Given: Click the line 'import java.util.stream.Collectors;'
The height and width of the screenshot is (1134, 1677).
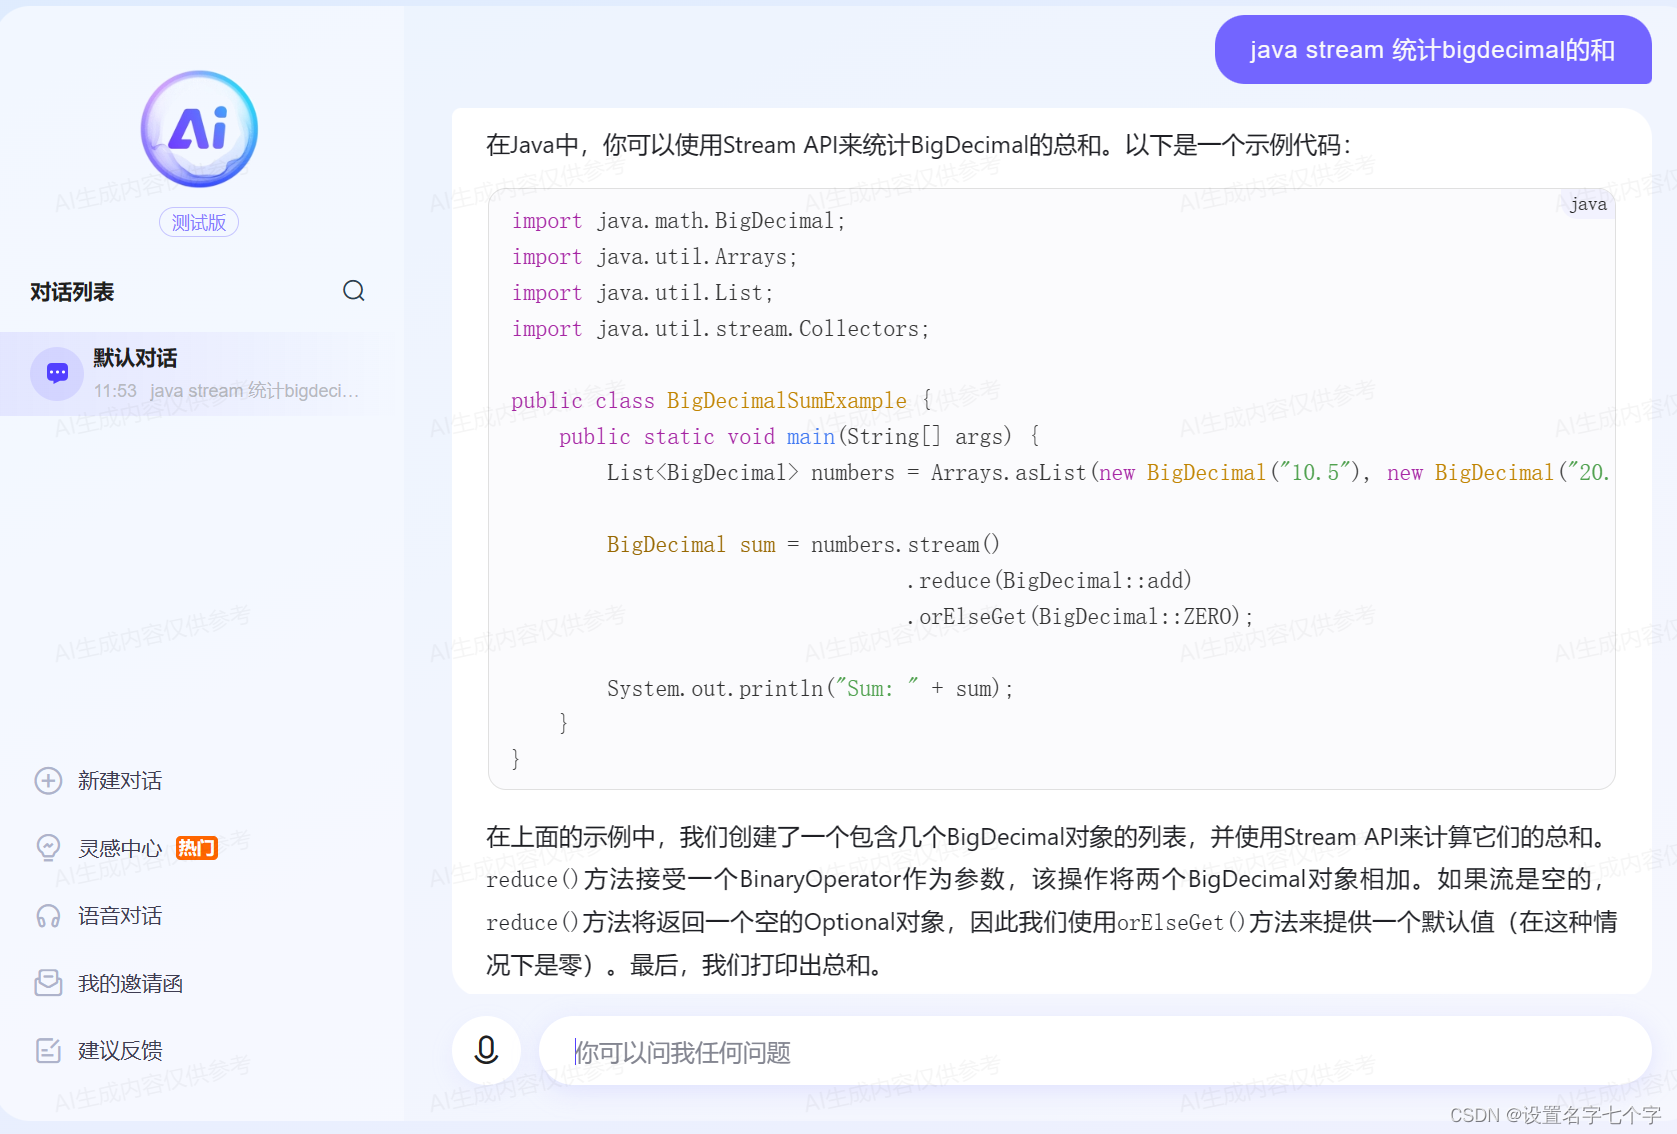Looking at the screenshot, I should click(x=721, y=329).
